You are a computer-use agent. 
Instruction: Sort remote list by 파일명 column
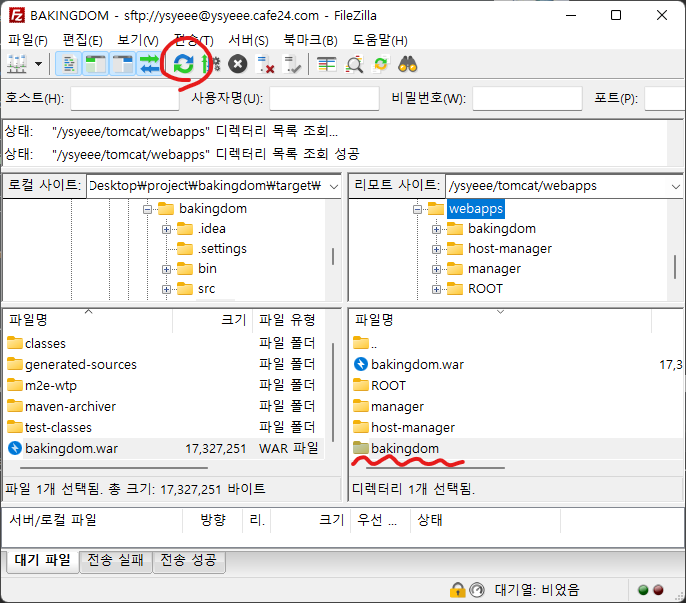point(500,320)
